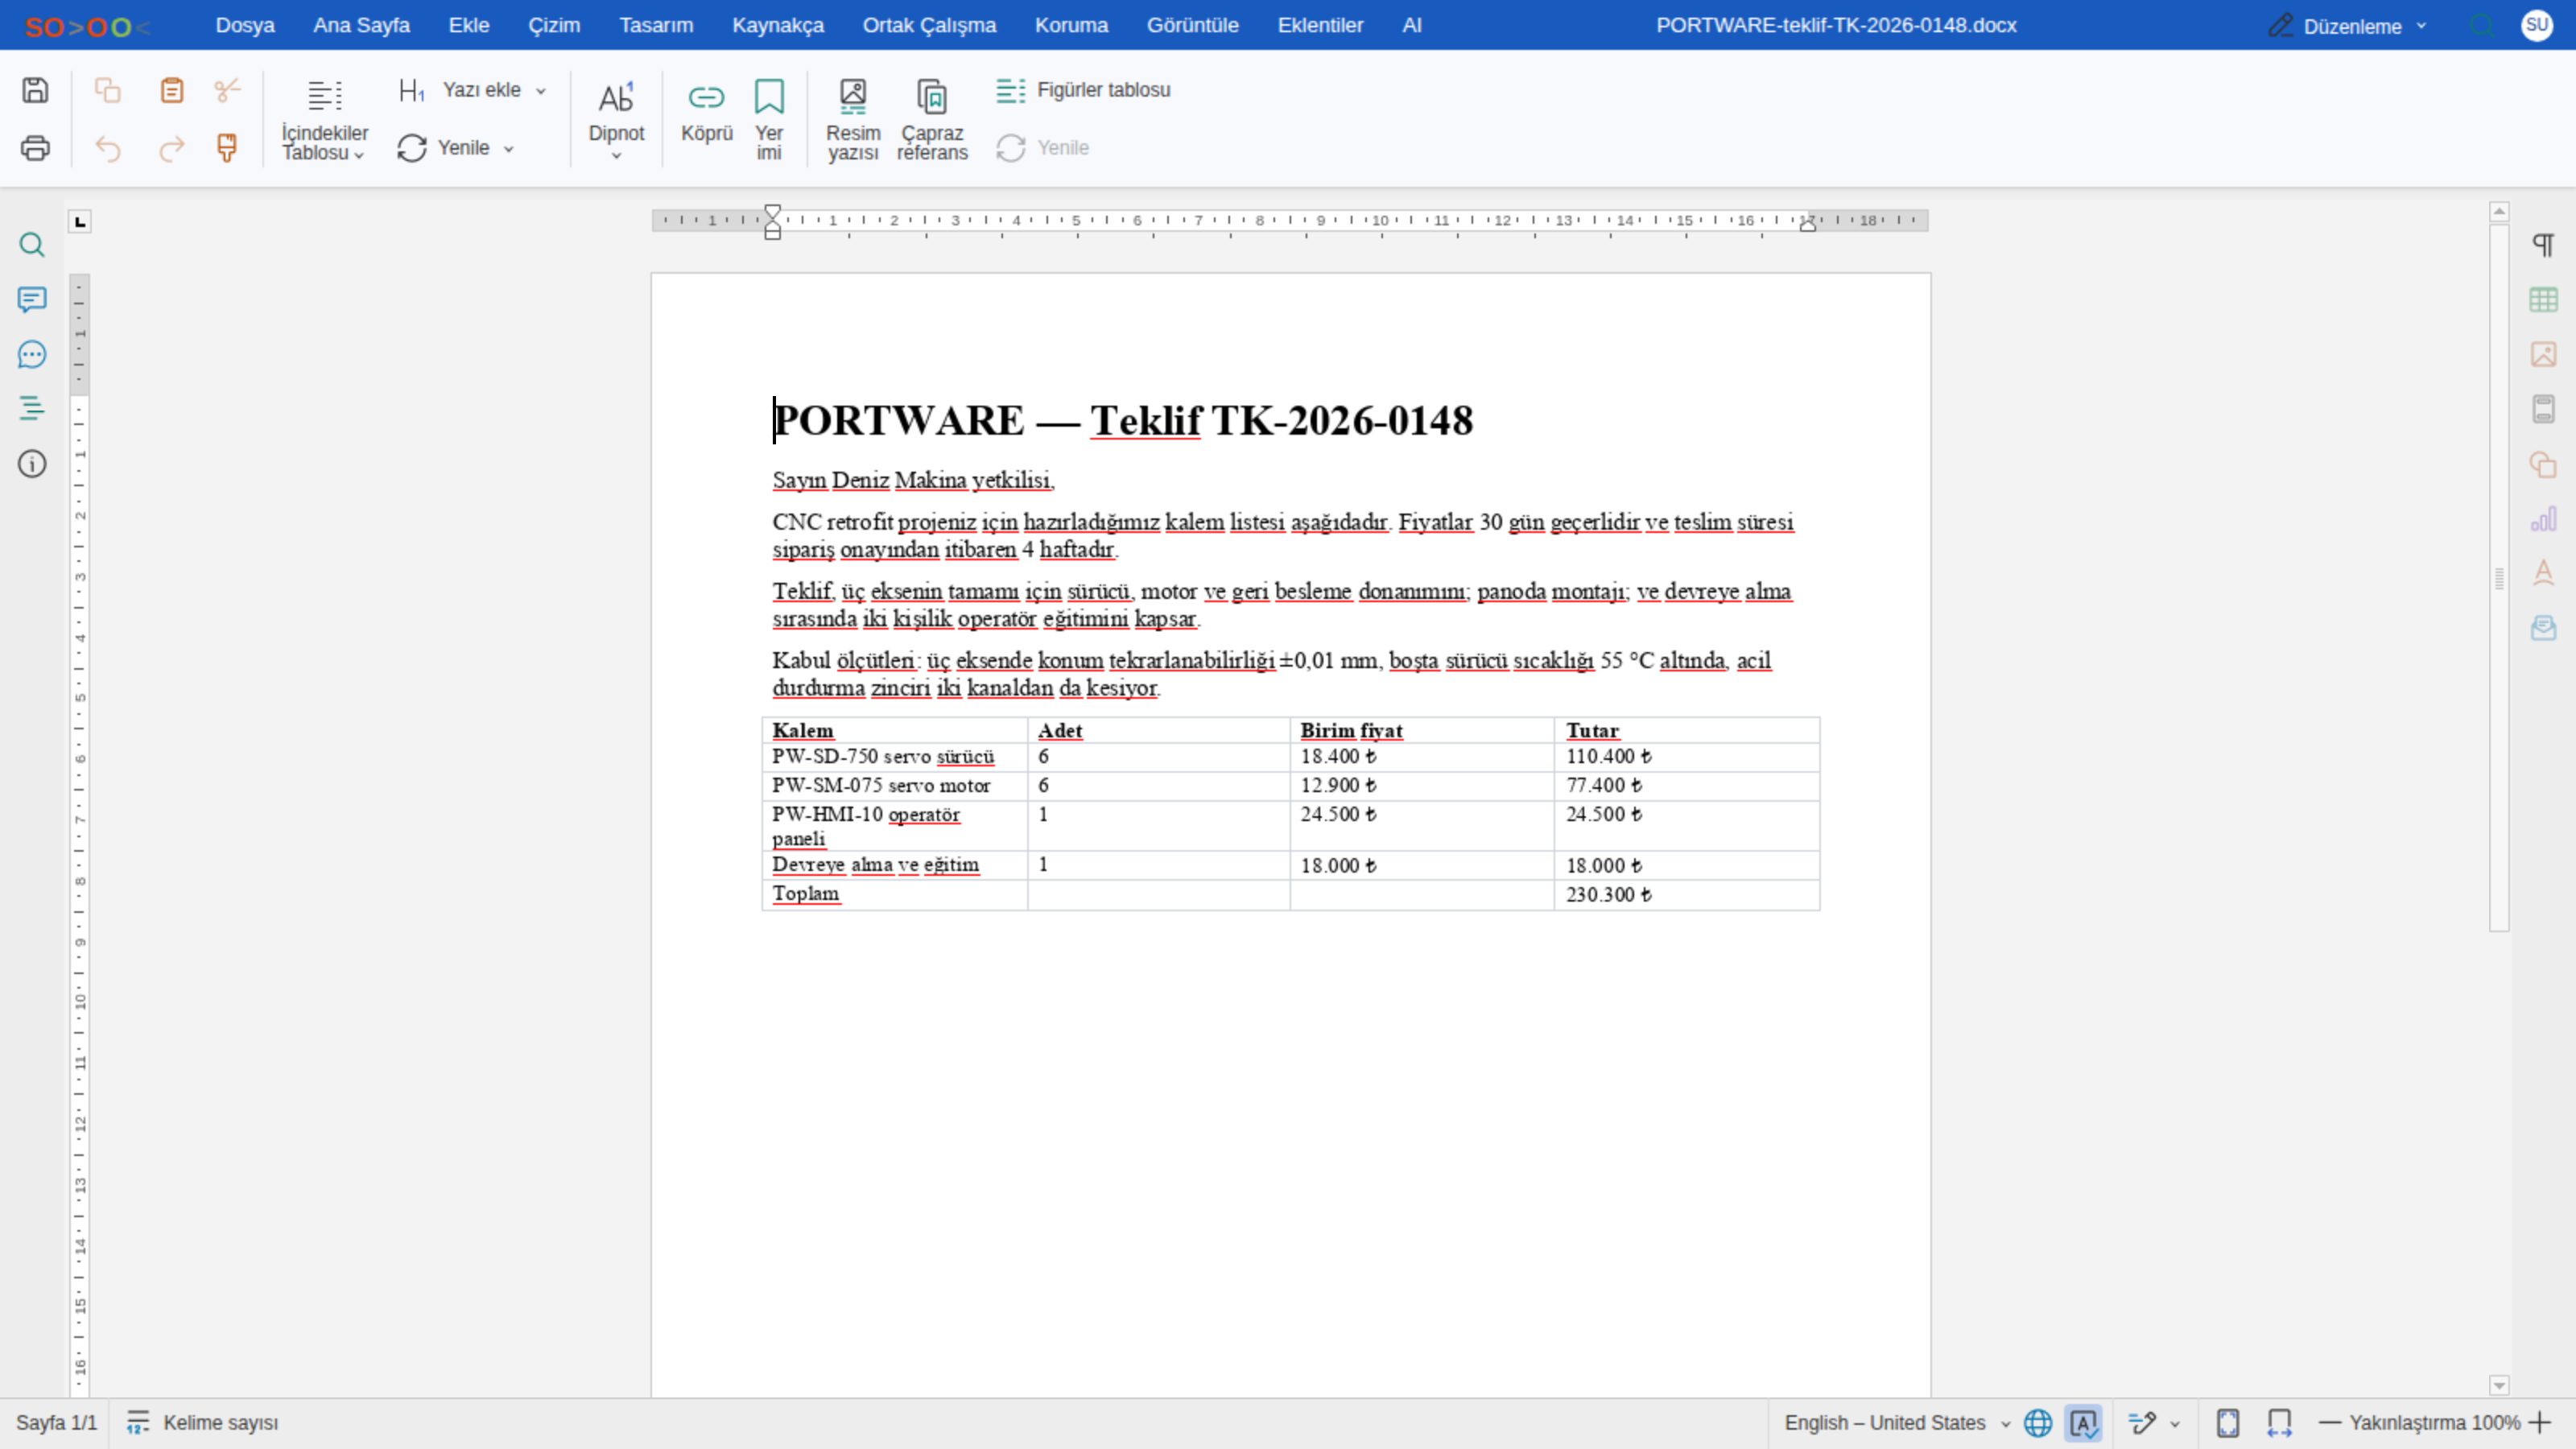Viewport: 2576px width, 1449px height.
Task: Fit the document to page
Action: 2227,1422
